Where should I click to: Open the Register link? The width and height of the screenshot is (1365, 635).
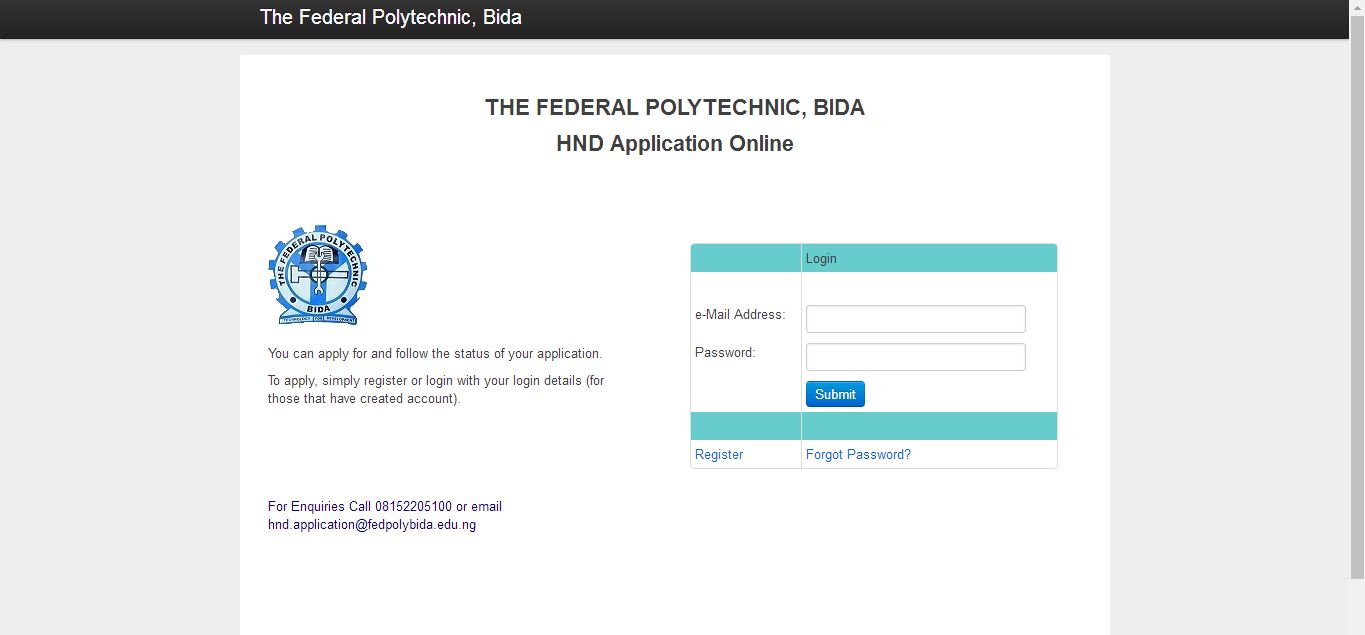[719, 455]
